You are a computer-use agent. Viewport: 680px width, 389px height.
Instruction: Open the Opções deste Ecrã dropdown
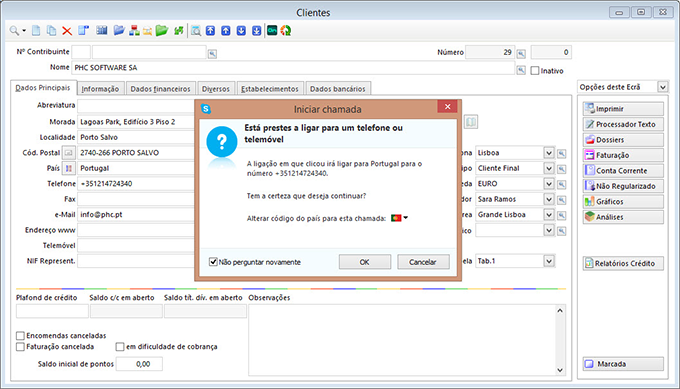click(663, 87)
